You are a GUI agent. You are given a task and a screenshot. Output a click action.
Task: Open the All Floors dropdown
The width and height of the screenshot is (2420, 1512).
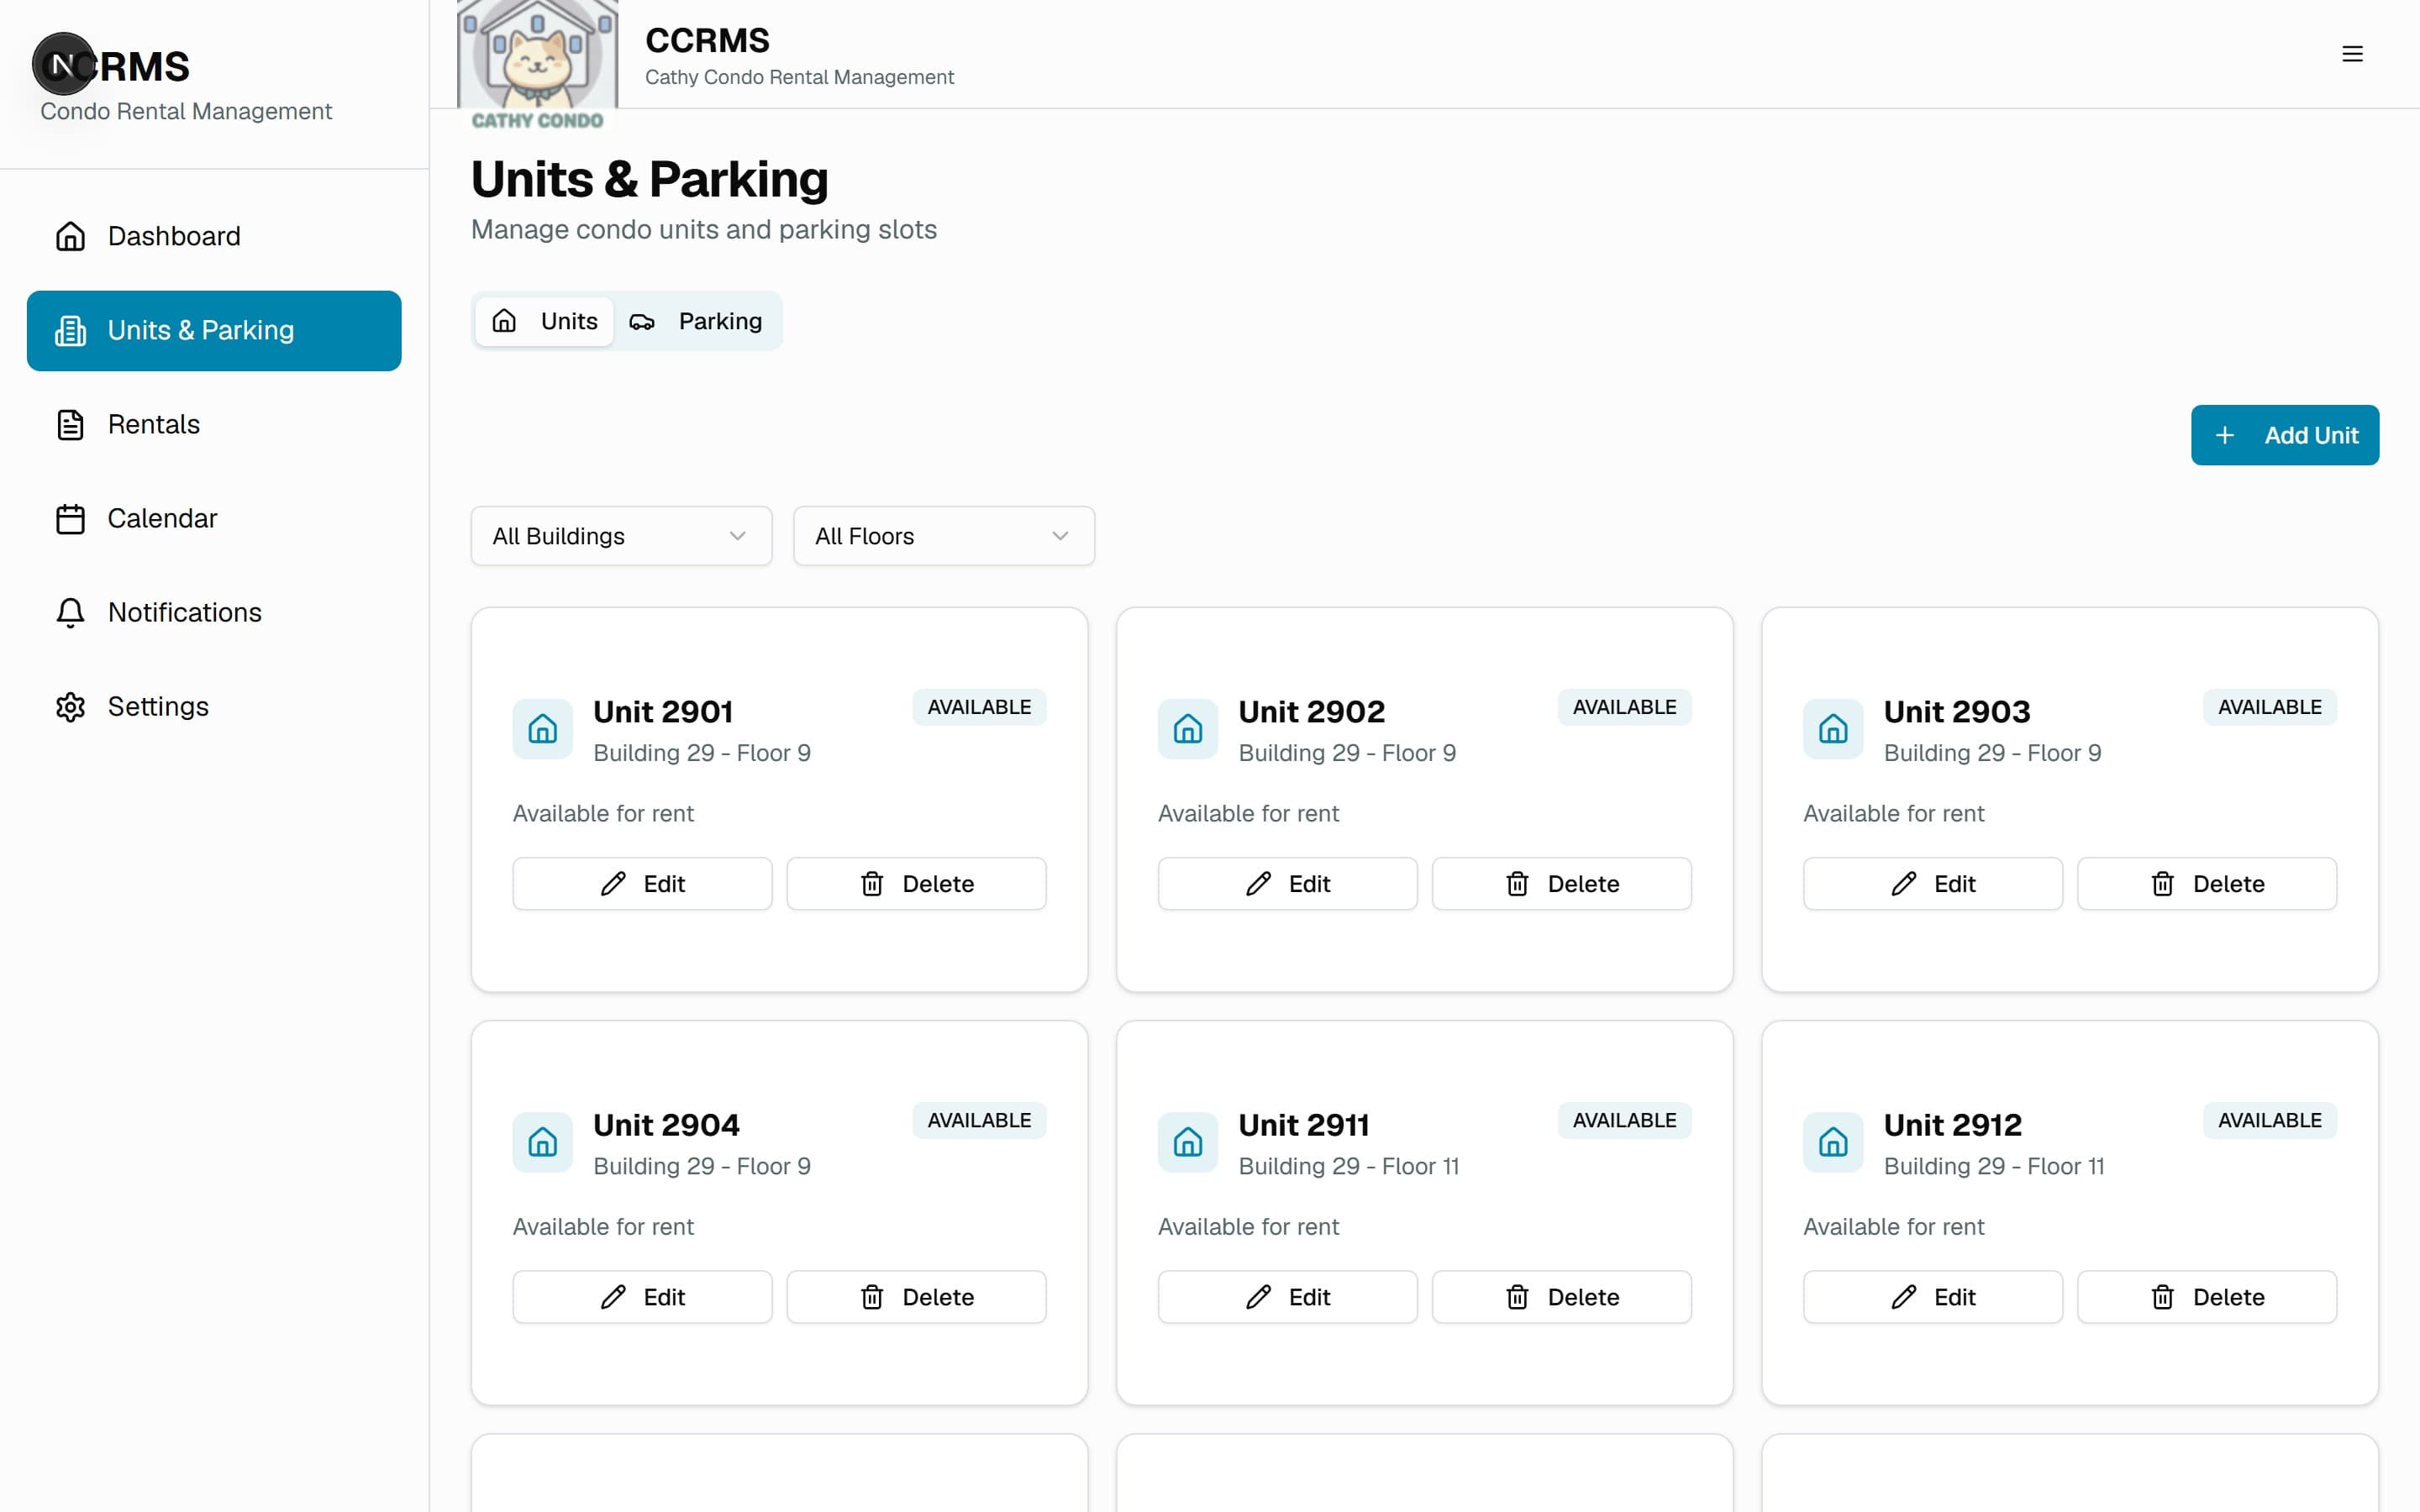[944, 536]
